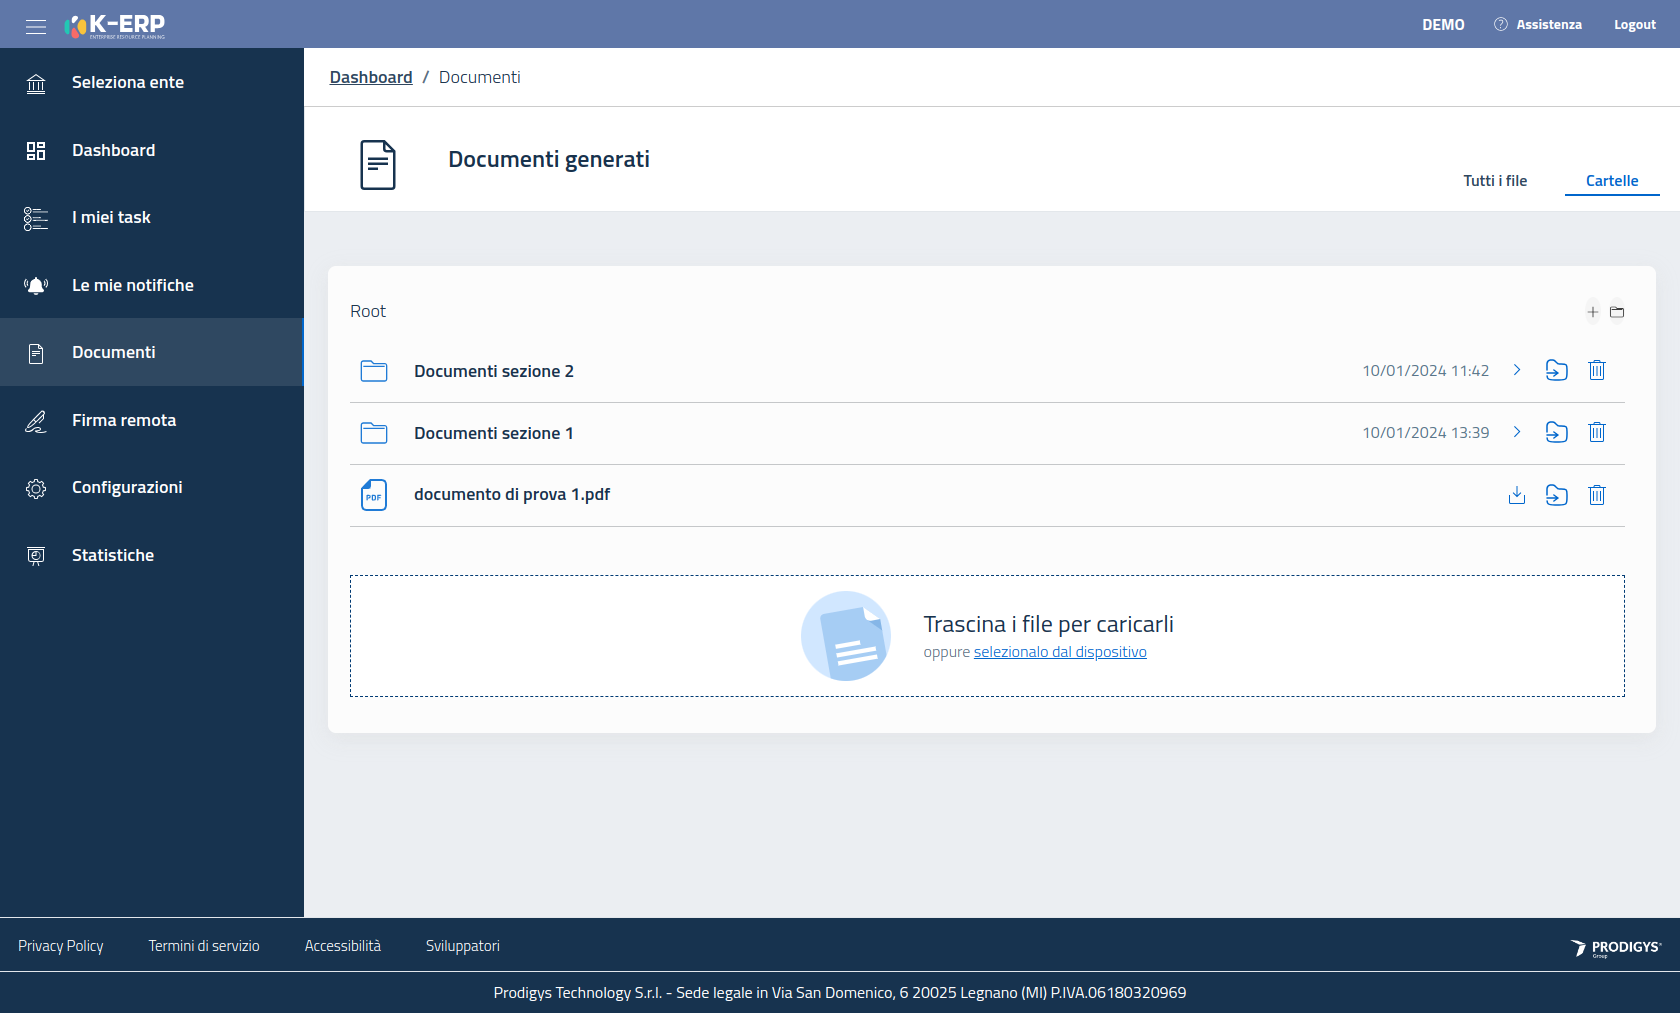Click the selezionalo dal dispositivo link

1060,652
